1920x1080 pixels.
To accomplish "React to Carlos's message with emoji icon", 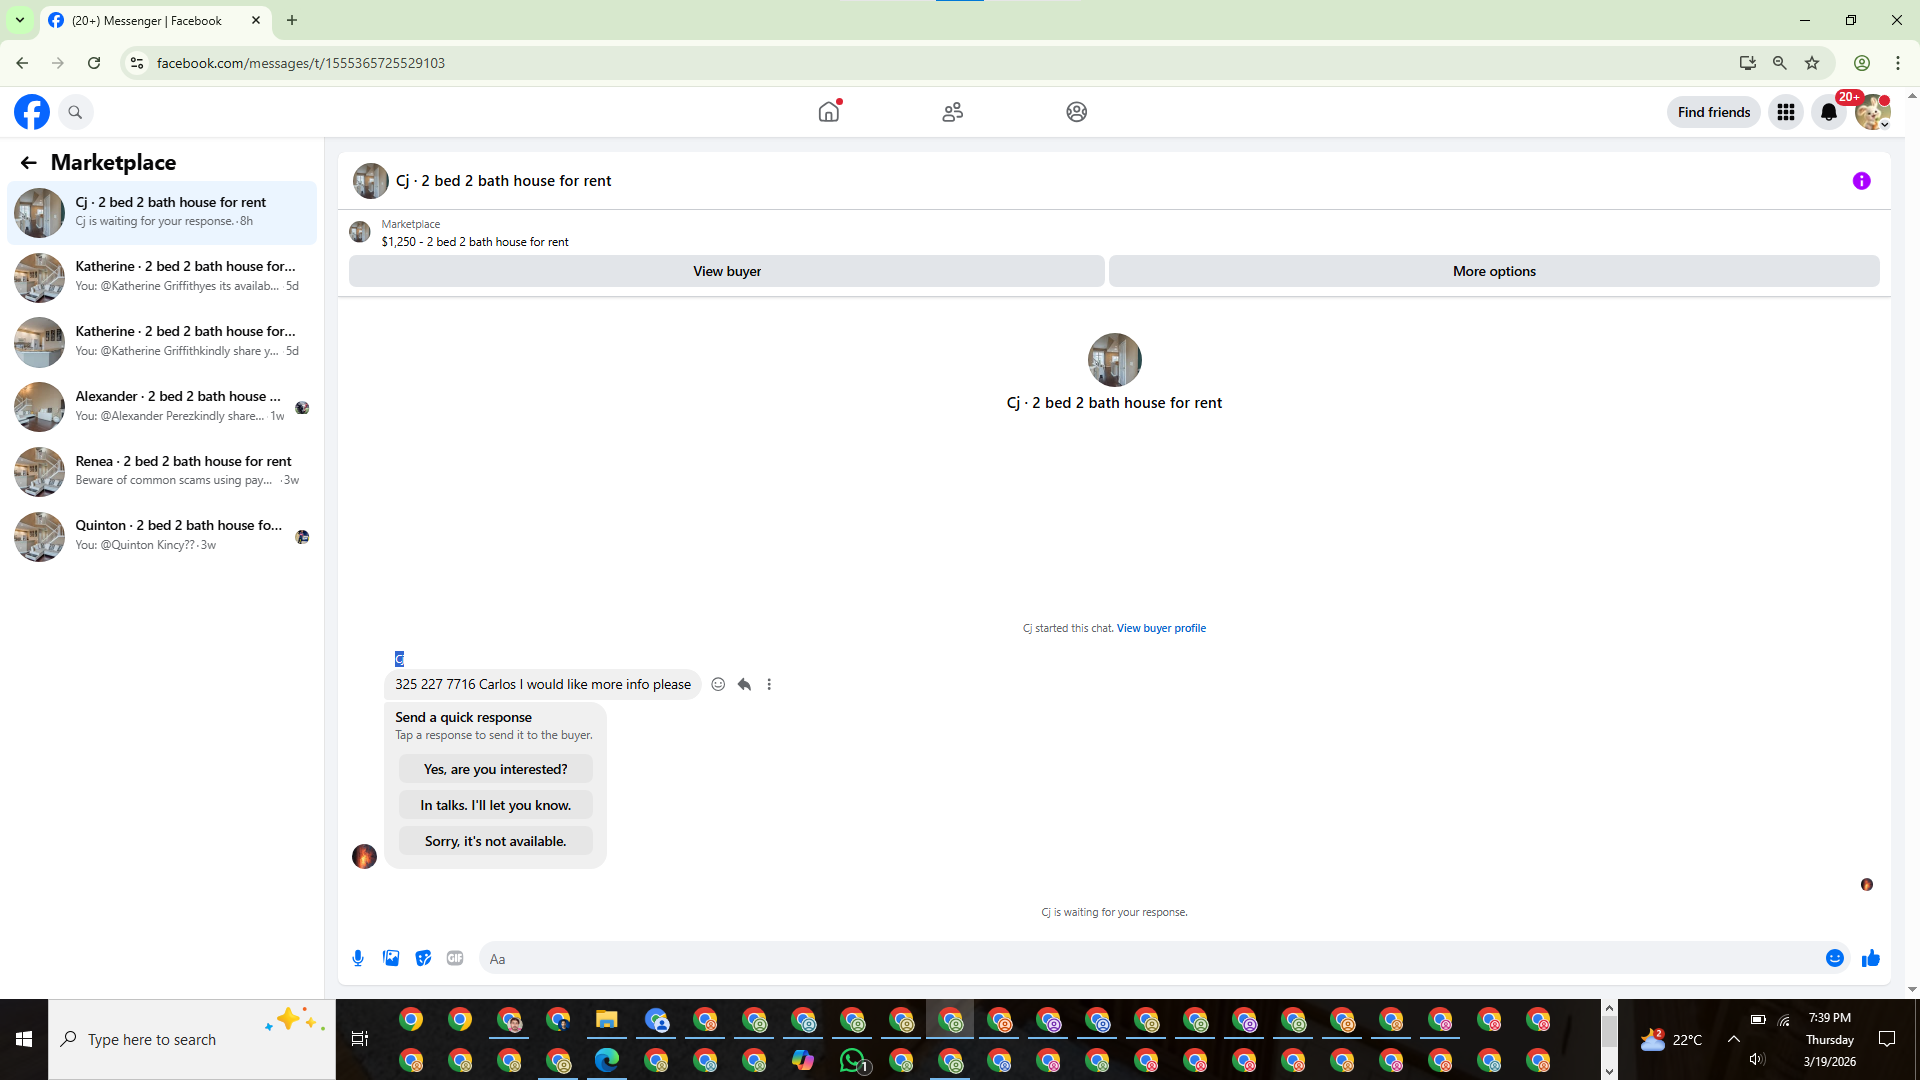I will pos(718,684).
